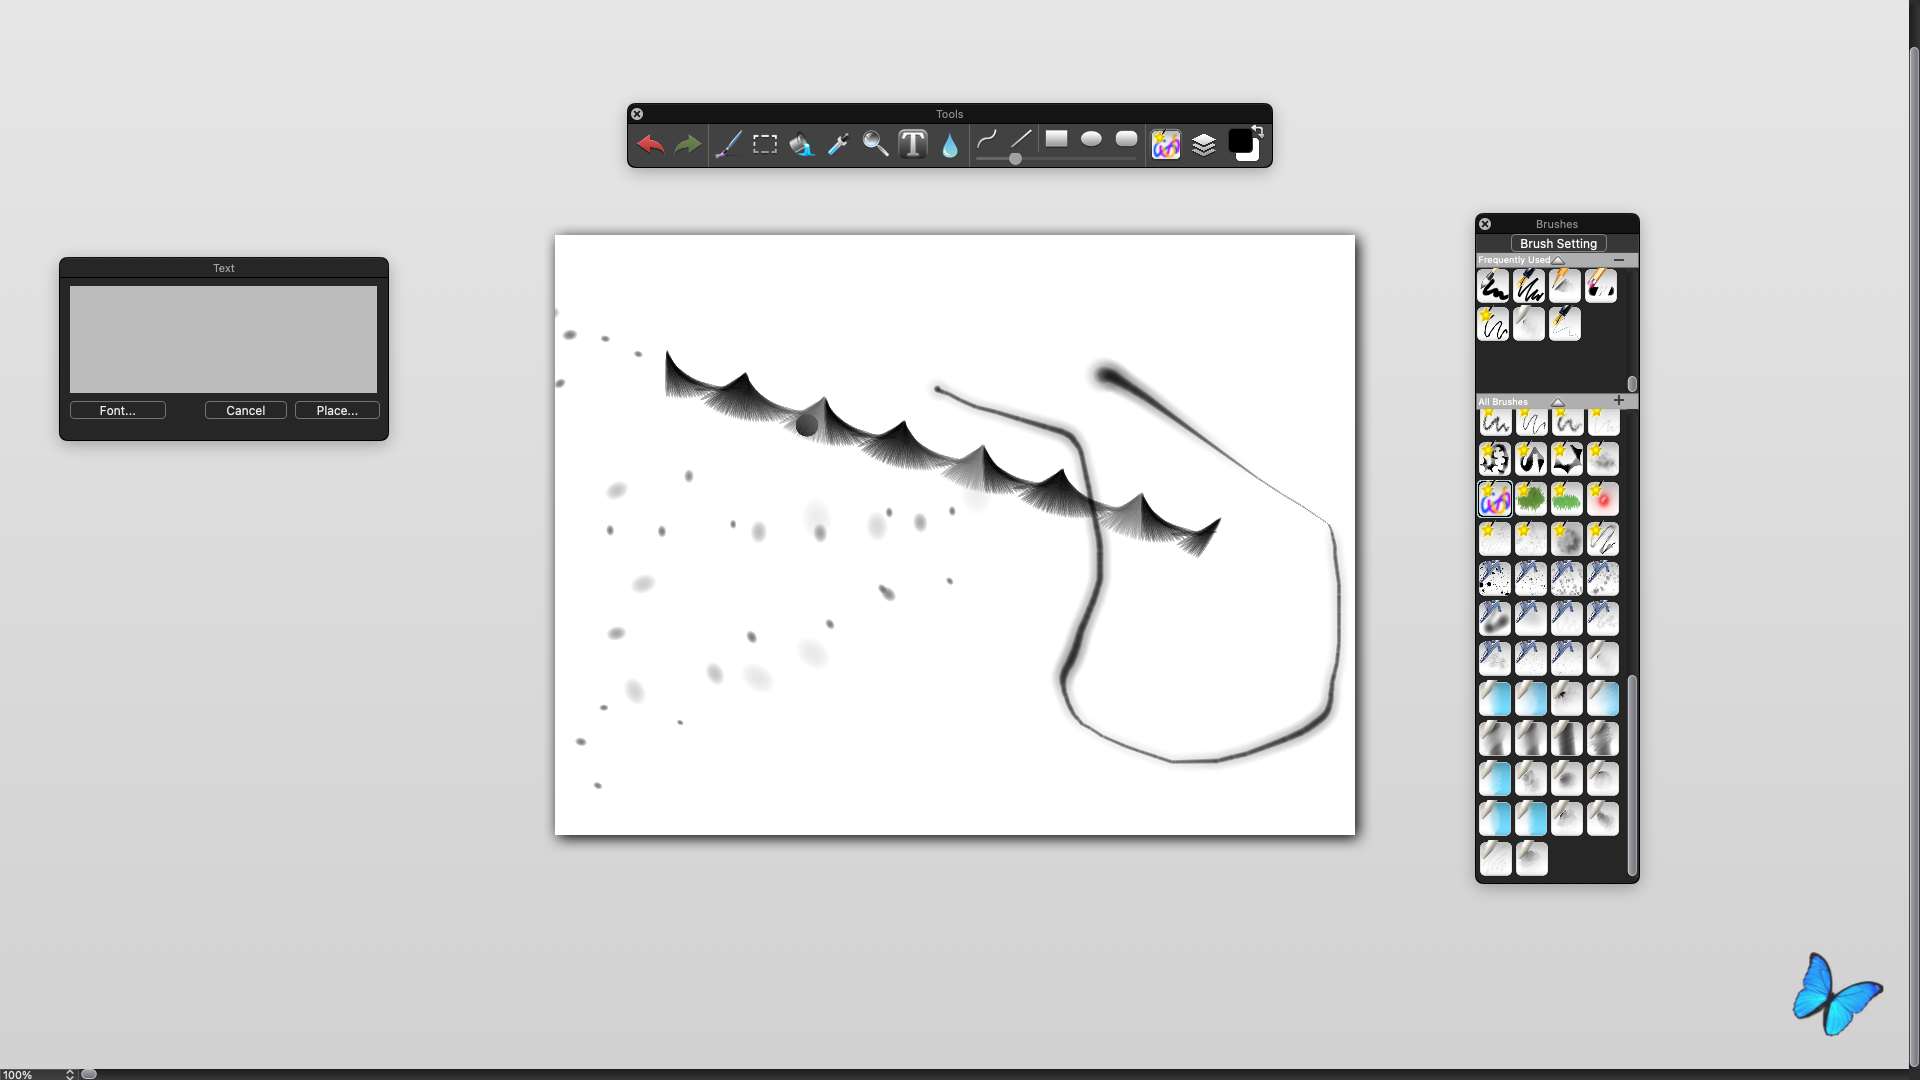This screenshot has width=1920, height=1080.
Task: Pick the eyedropper color sampler tool
Action: 838,145
